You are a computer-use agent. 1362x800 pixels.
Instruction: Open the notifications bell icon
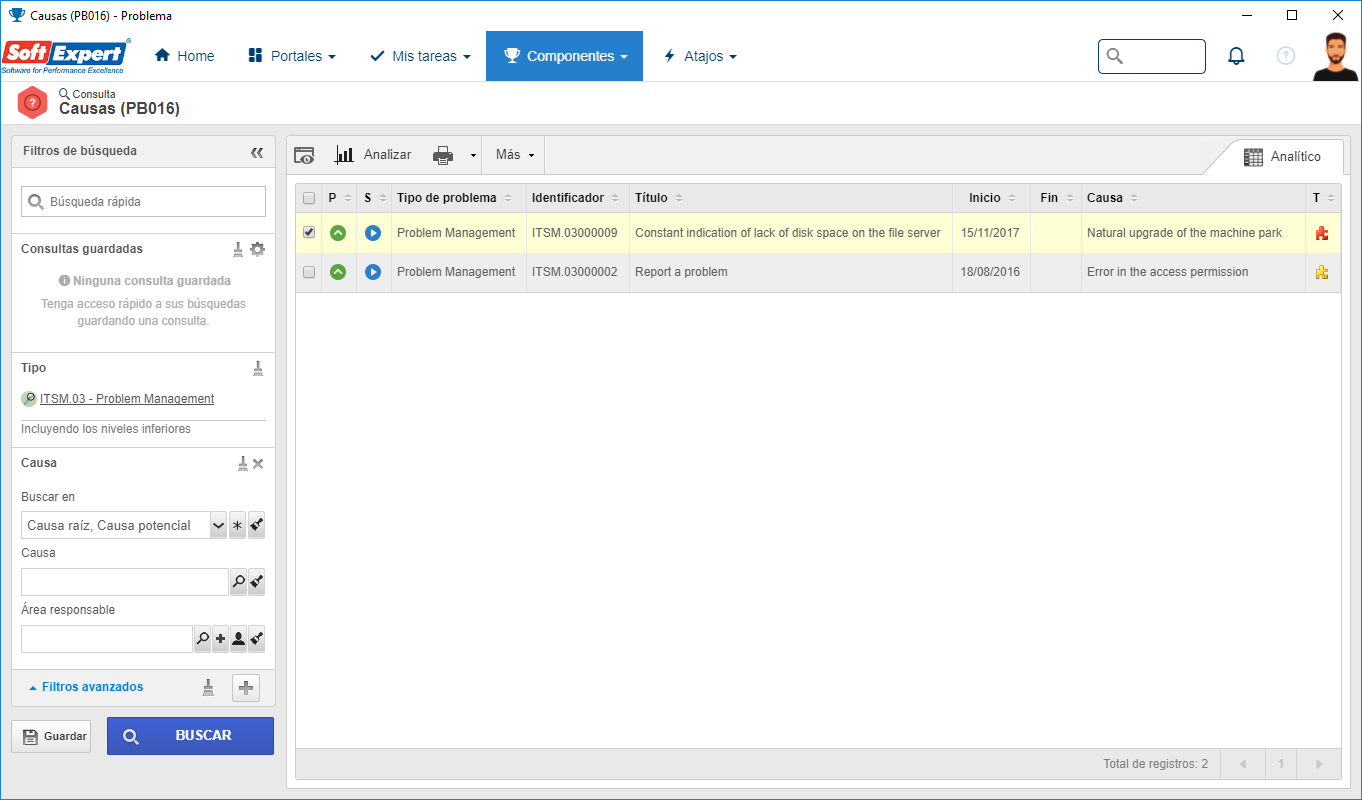tap(1236, 56)
